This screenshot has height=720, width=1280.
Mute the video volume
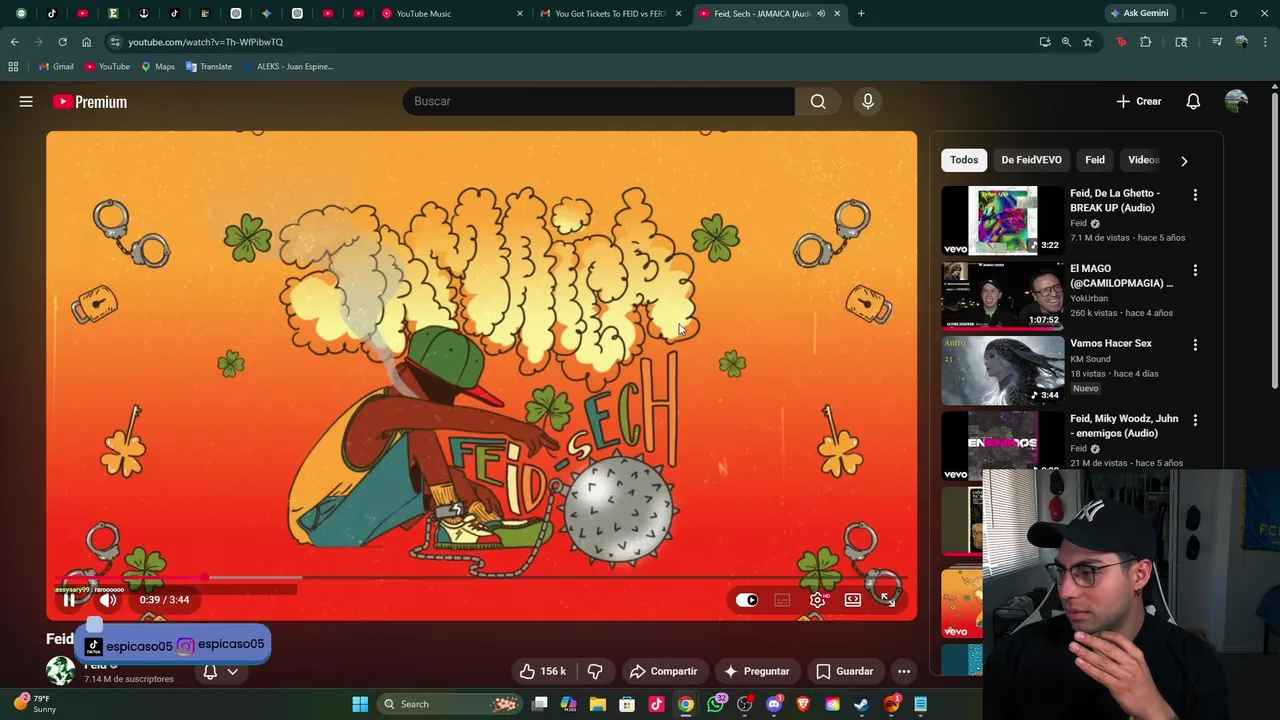tap(108, 600)
